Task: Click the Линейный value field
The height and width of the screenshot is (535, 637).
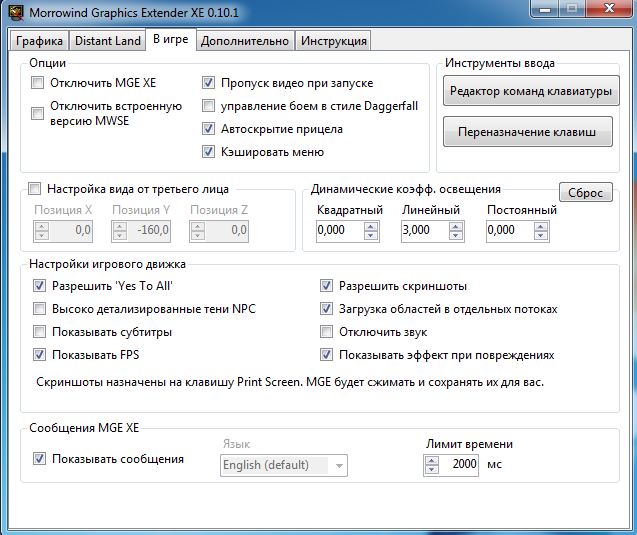Action: click(425, 230)
